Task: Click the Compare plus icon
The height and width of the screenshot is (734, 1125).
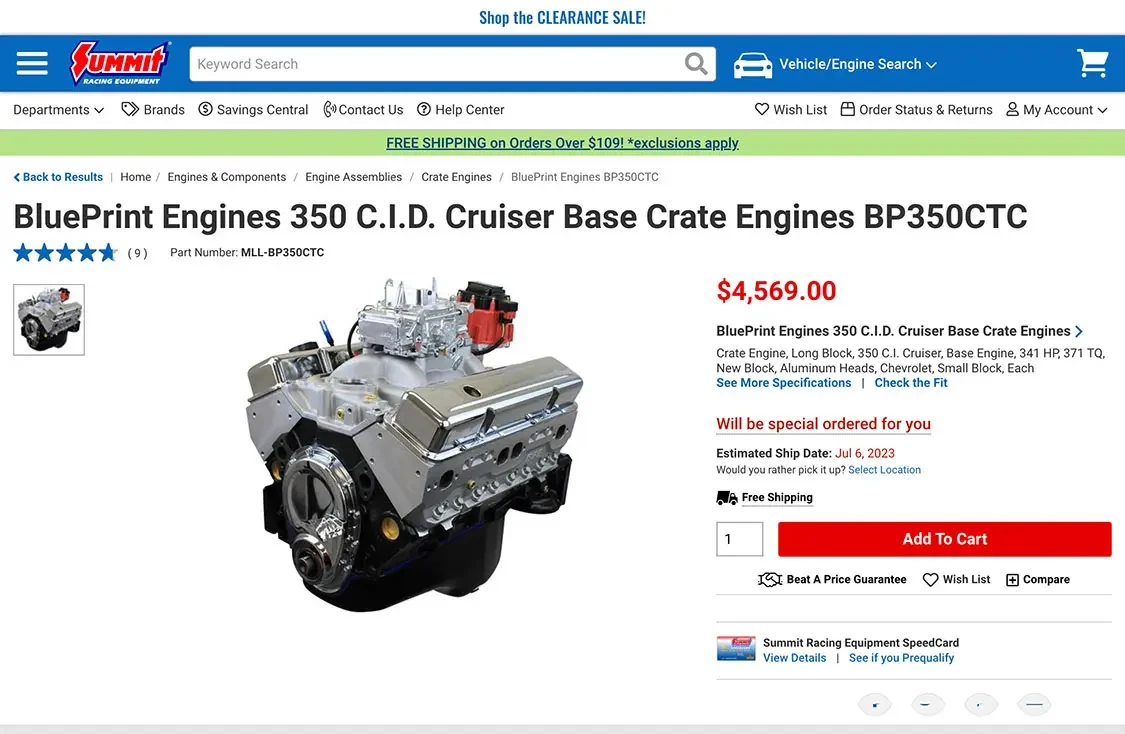Action: click(1012, 580)
